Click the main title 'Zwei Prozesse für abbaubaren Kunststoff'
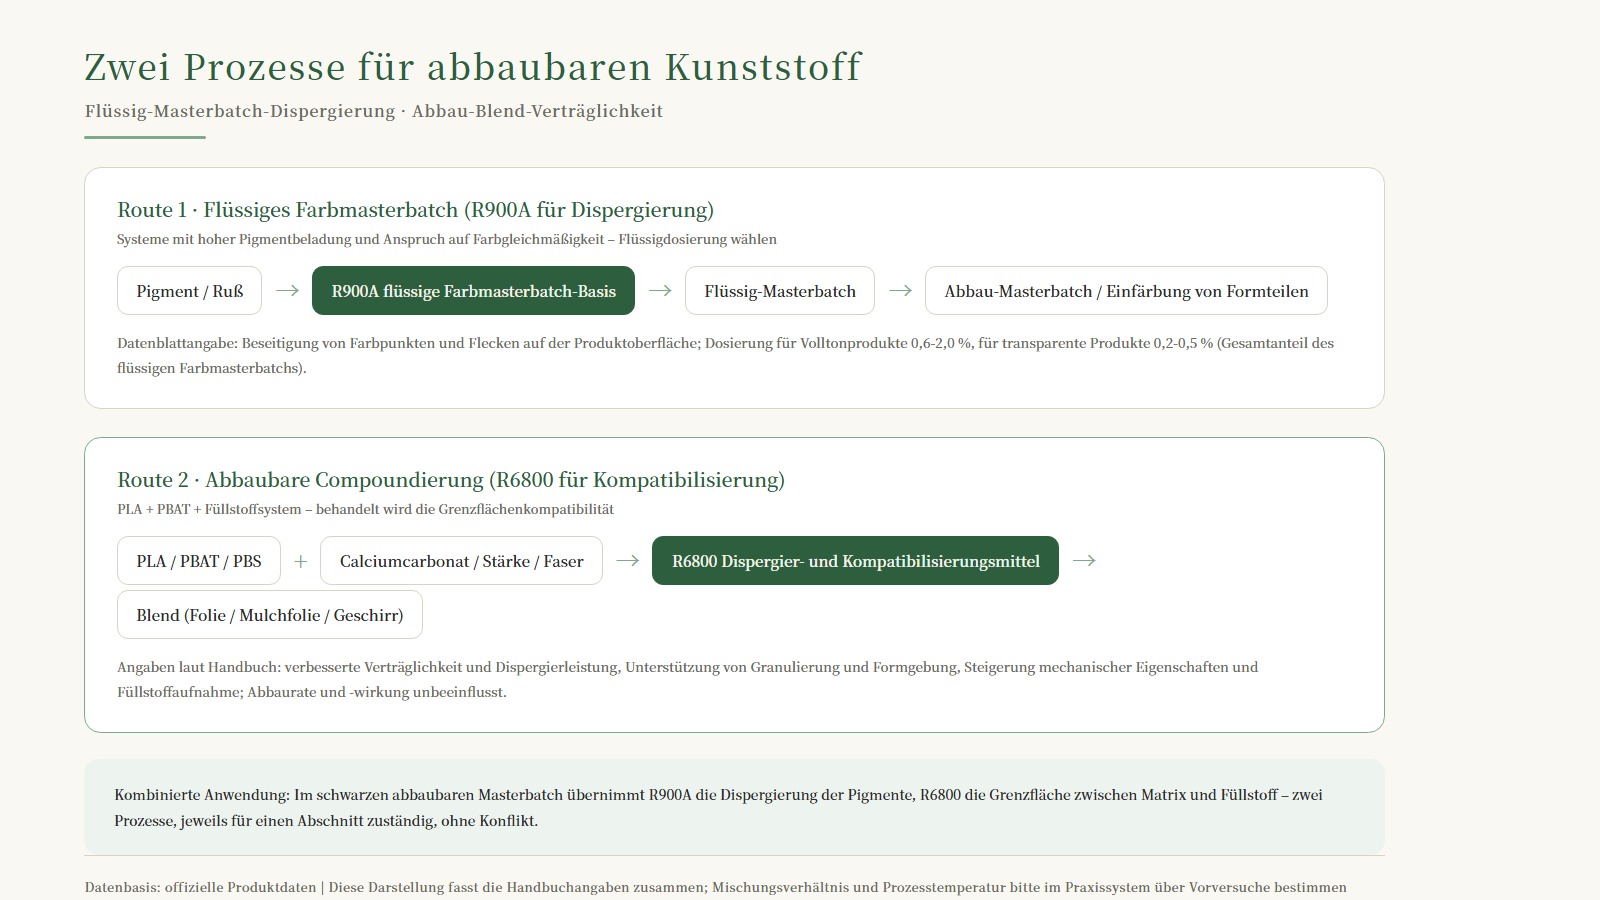 click(x=472, y=67)
